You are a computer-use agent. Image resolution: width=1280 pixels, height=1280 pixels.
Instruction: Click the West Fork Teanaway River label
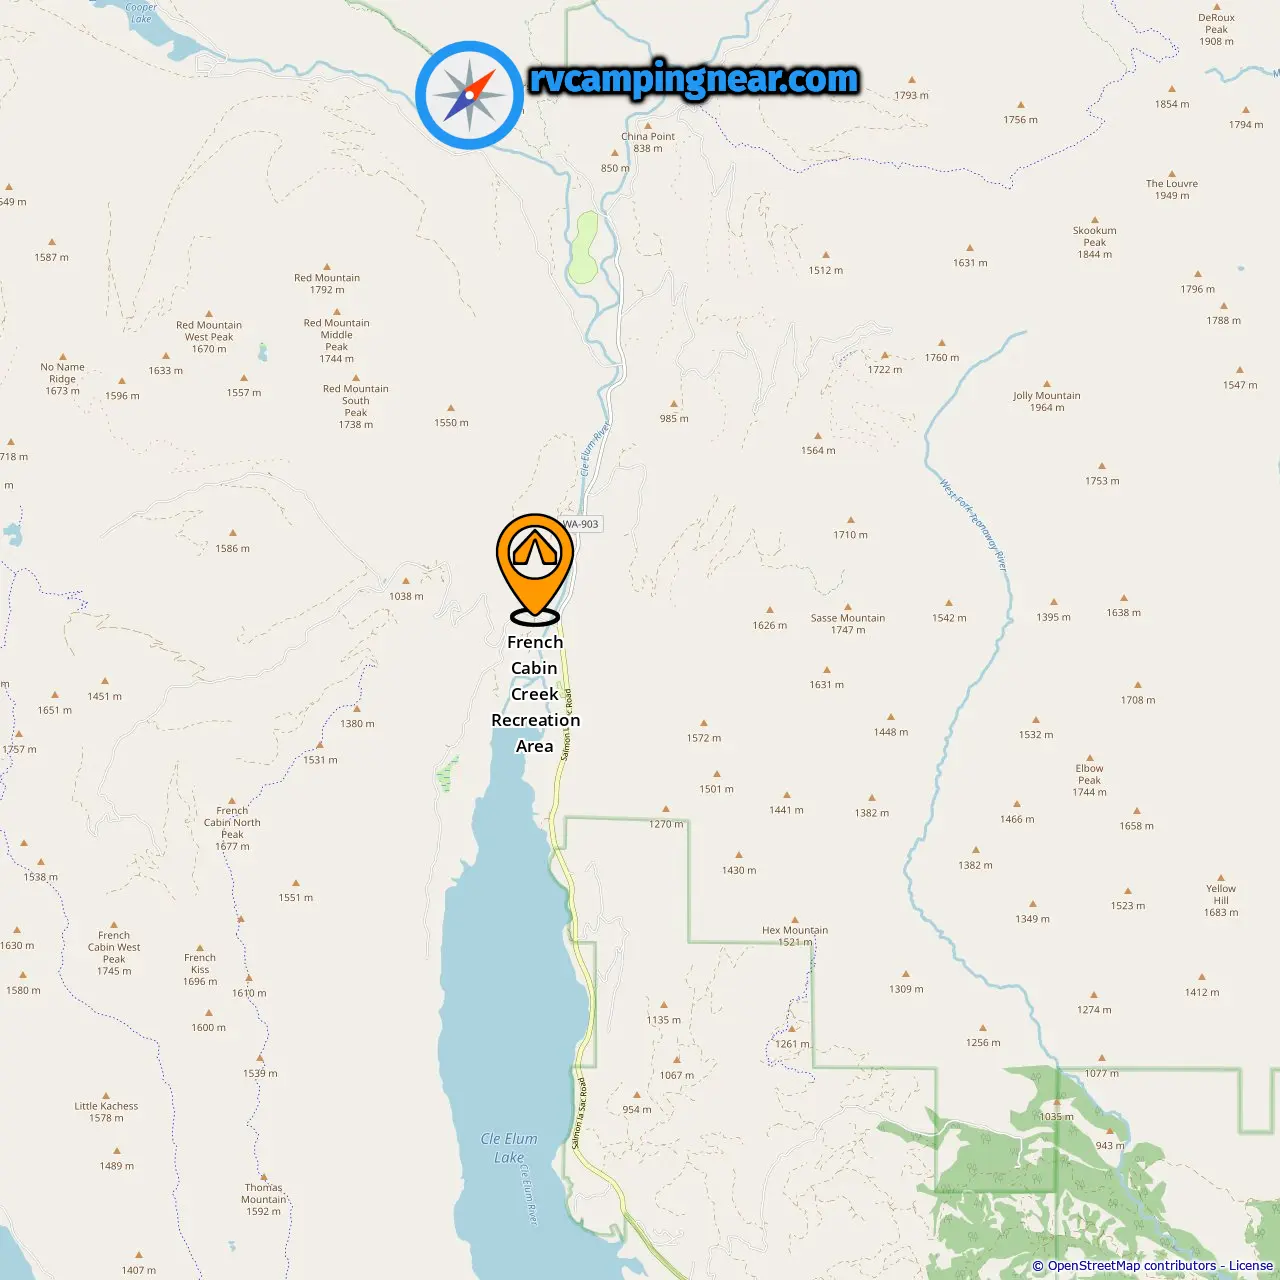[973, 525]
